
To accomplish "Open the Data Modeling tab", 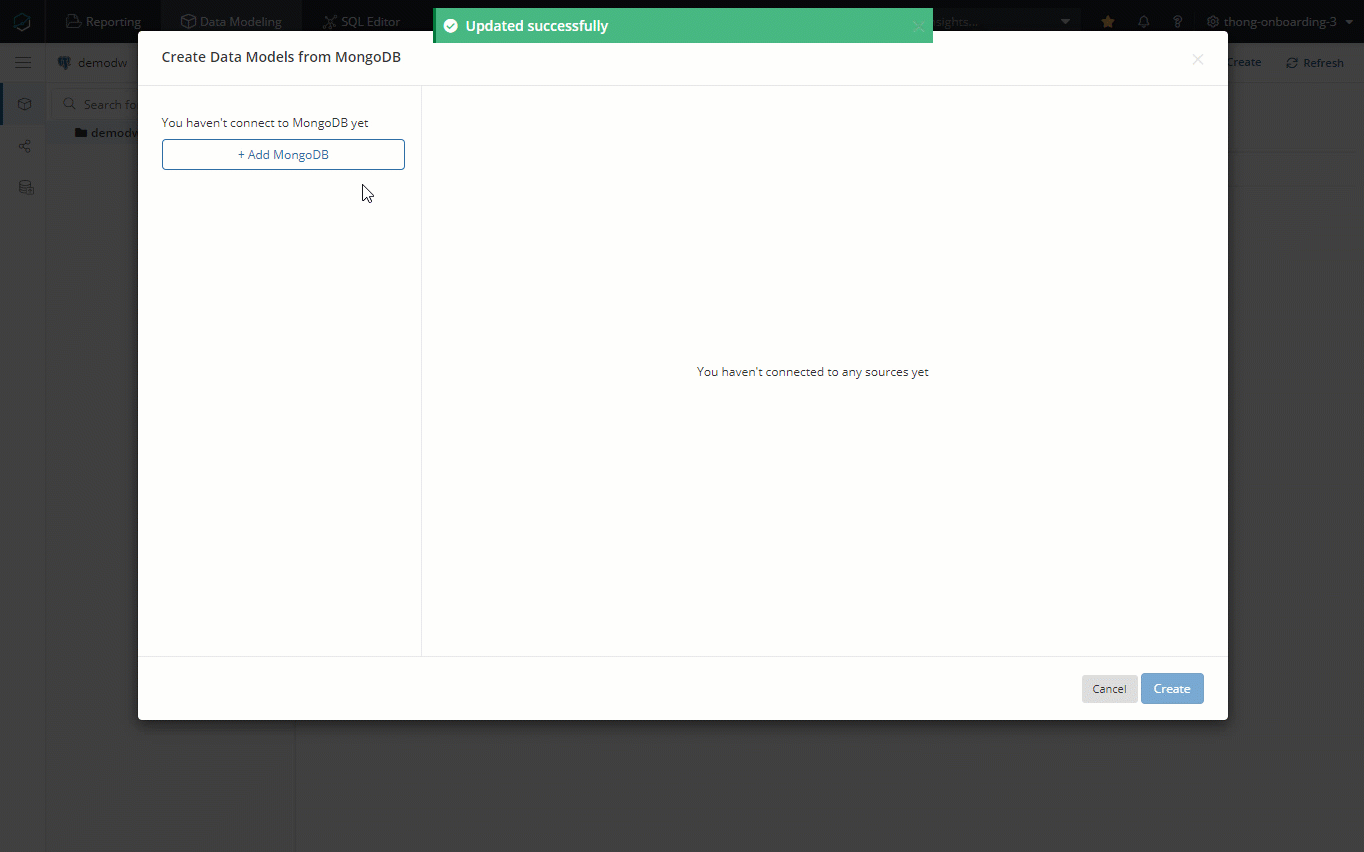I will 231,21.
